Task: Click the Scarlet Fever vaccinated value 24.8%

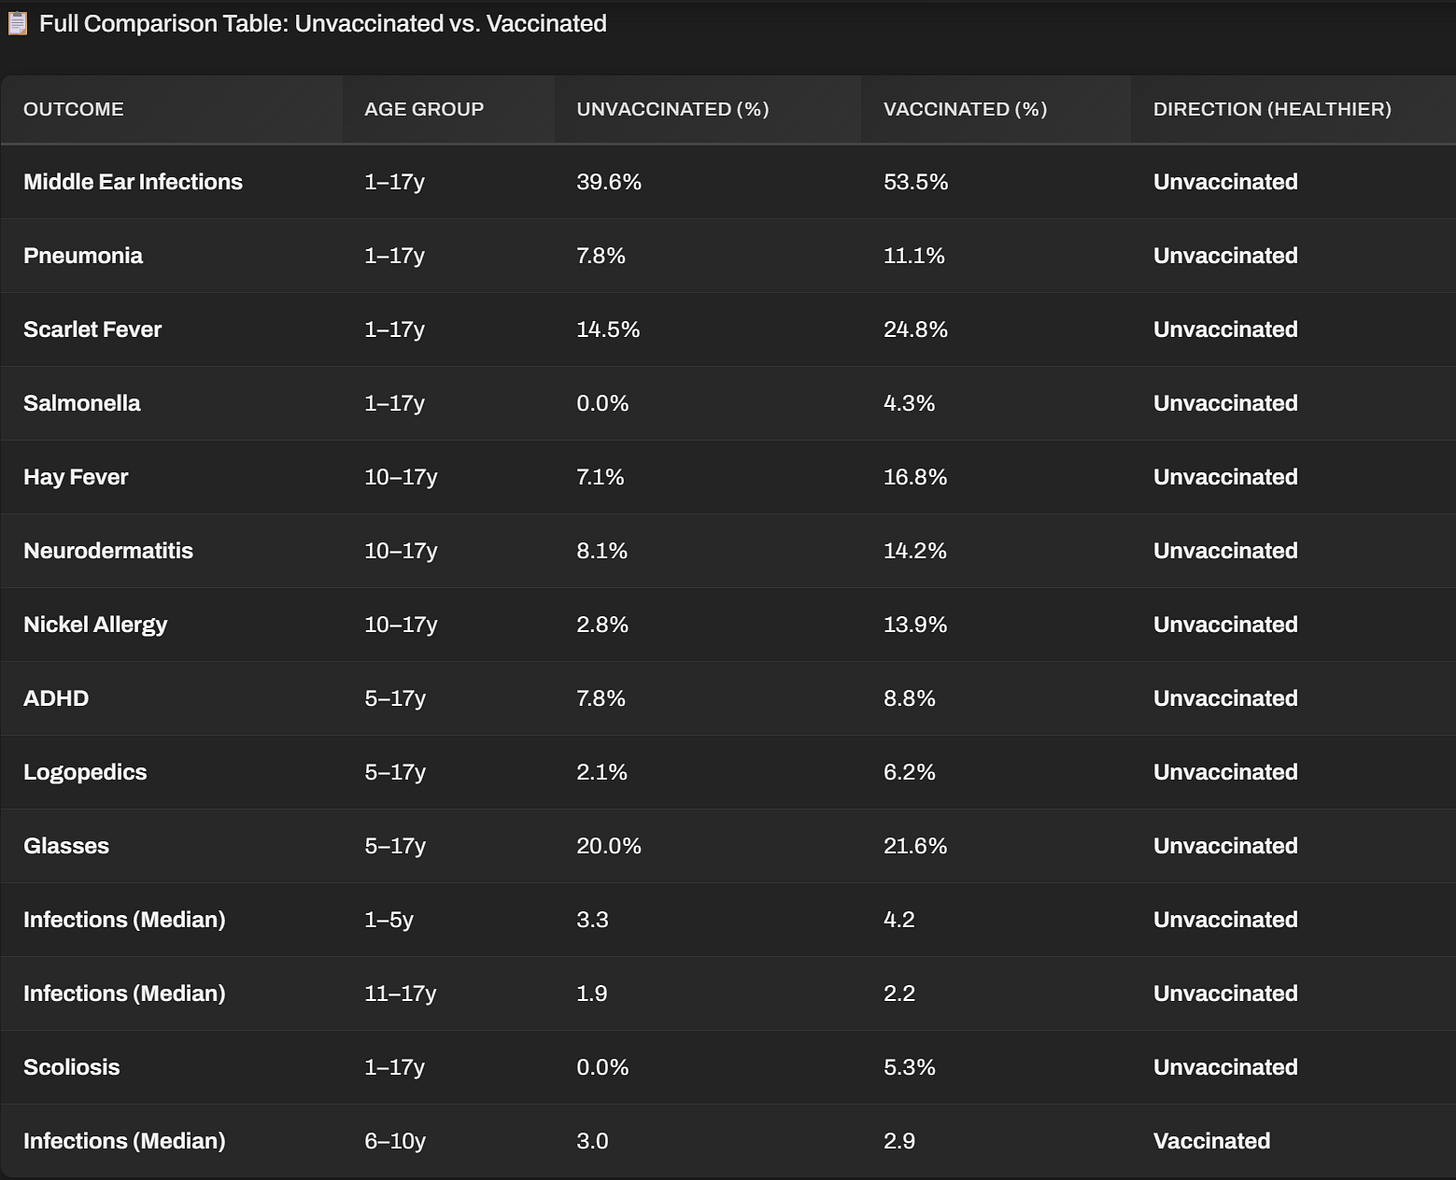Action: click(x=915, y=330)
